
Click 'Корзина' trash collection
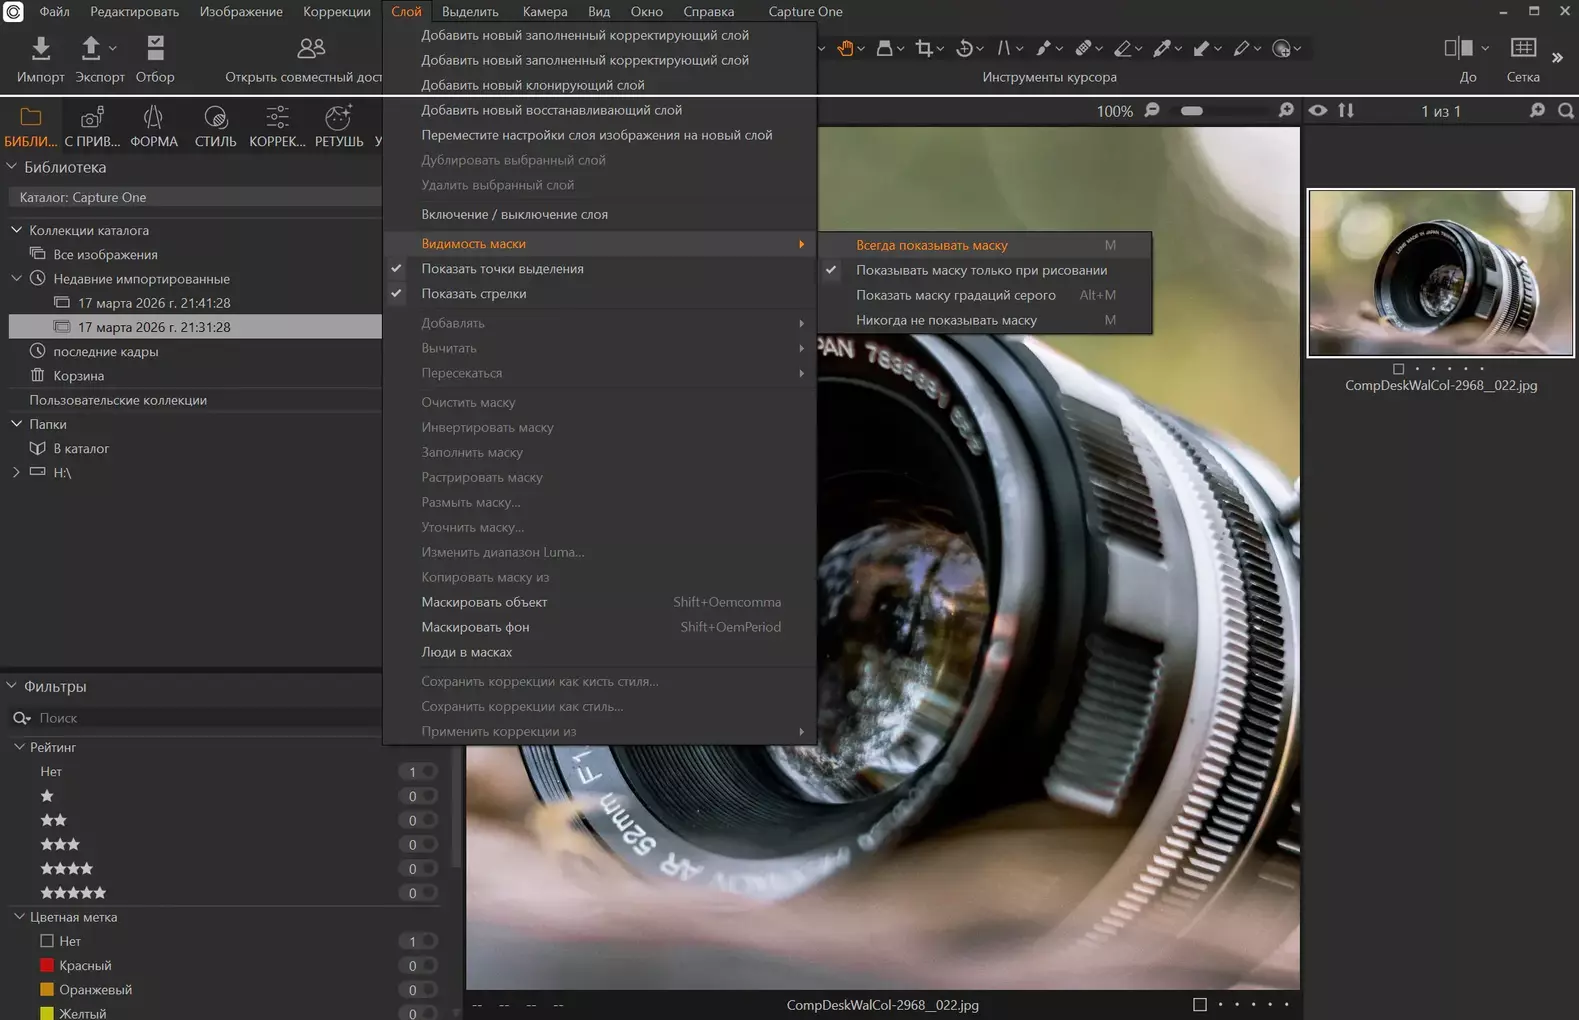(78, 376)
